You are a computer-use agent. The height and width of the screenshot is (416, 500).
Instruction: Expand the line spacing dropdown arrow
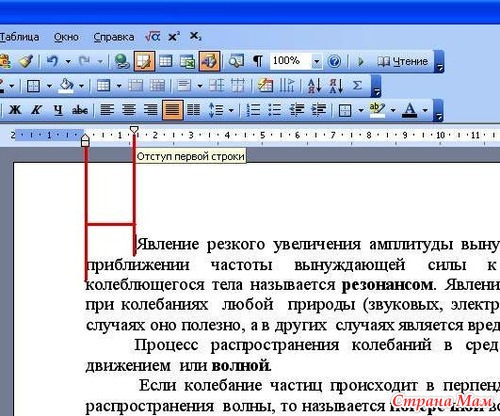(x=231, y=110)
